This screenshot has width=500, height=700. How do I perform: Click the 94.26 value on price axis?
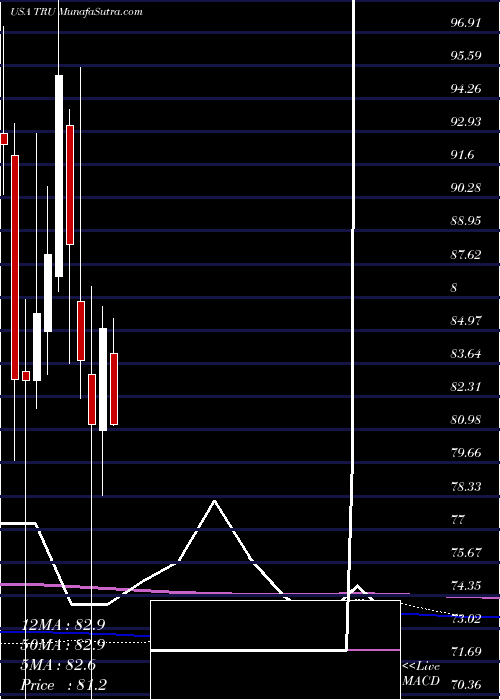[466, 88]
